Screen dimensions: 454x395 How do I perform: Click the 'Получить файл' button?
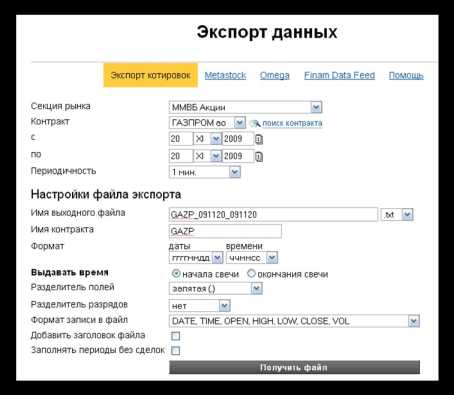coord(294,367)
